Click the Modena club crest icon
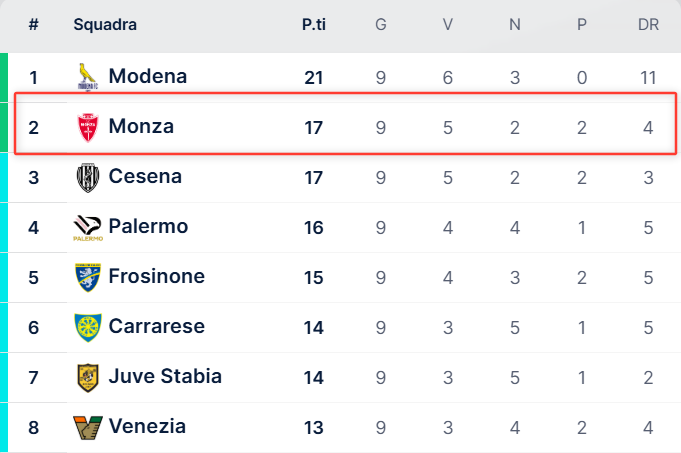The height and width of the screenshot is (453, 681). coord(88,77)
